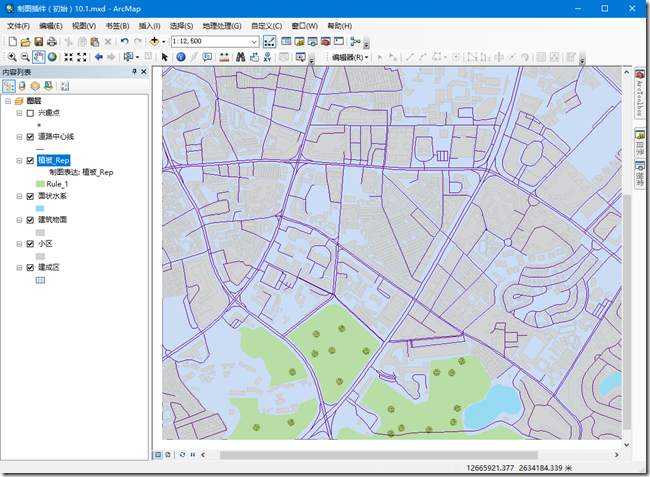Screen dimensions: 650x477
Task: Enable the 兴趣点 layer checkbox
Action: coord(30,113)
